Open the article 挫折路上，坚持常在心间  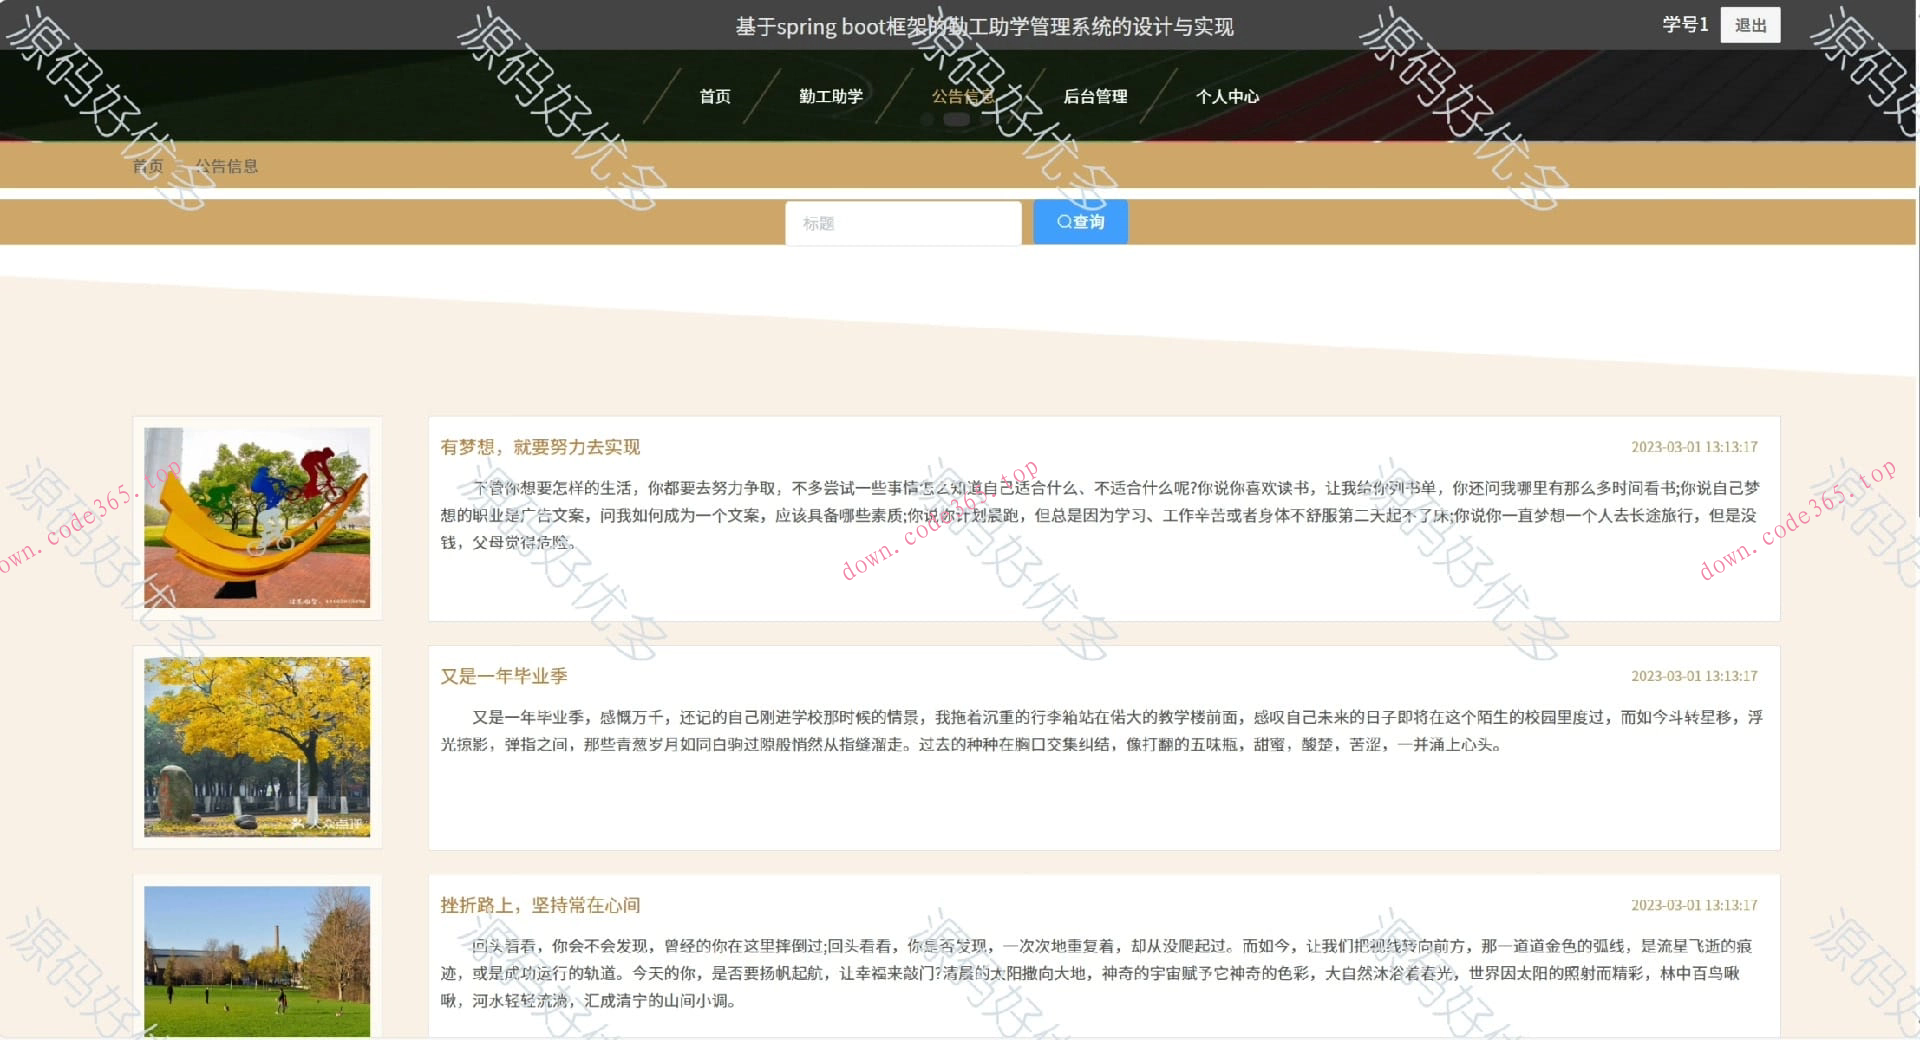tap(541, 904)
